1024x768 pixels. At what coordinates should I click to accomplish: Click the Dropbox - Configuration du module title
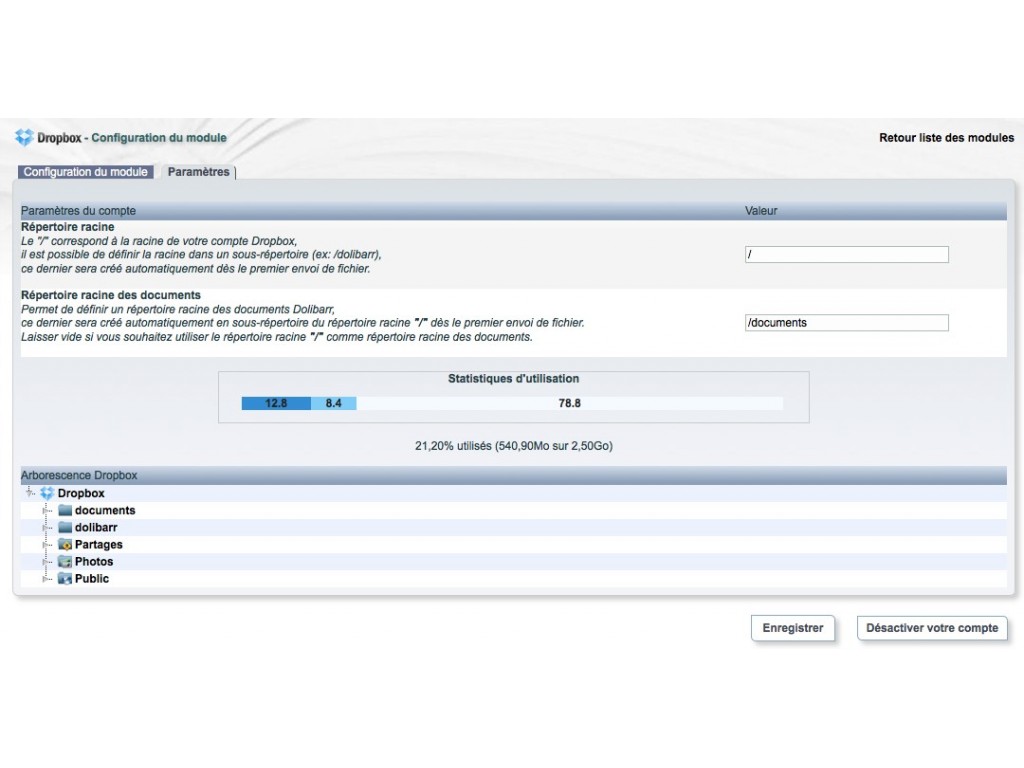point(132,138)
